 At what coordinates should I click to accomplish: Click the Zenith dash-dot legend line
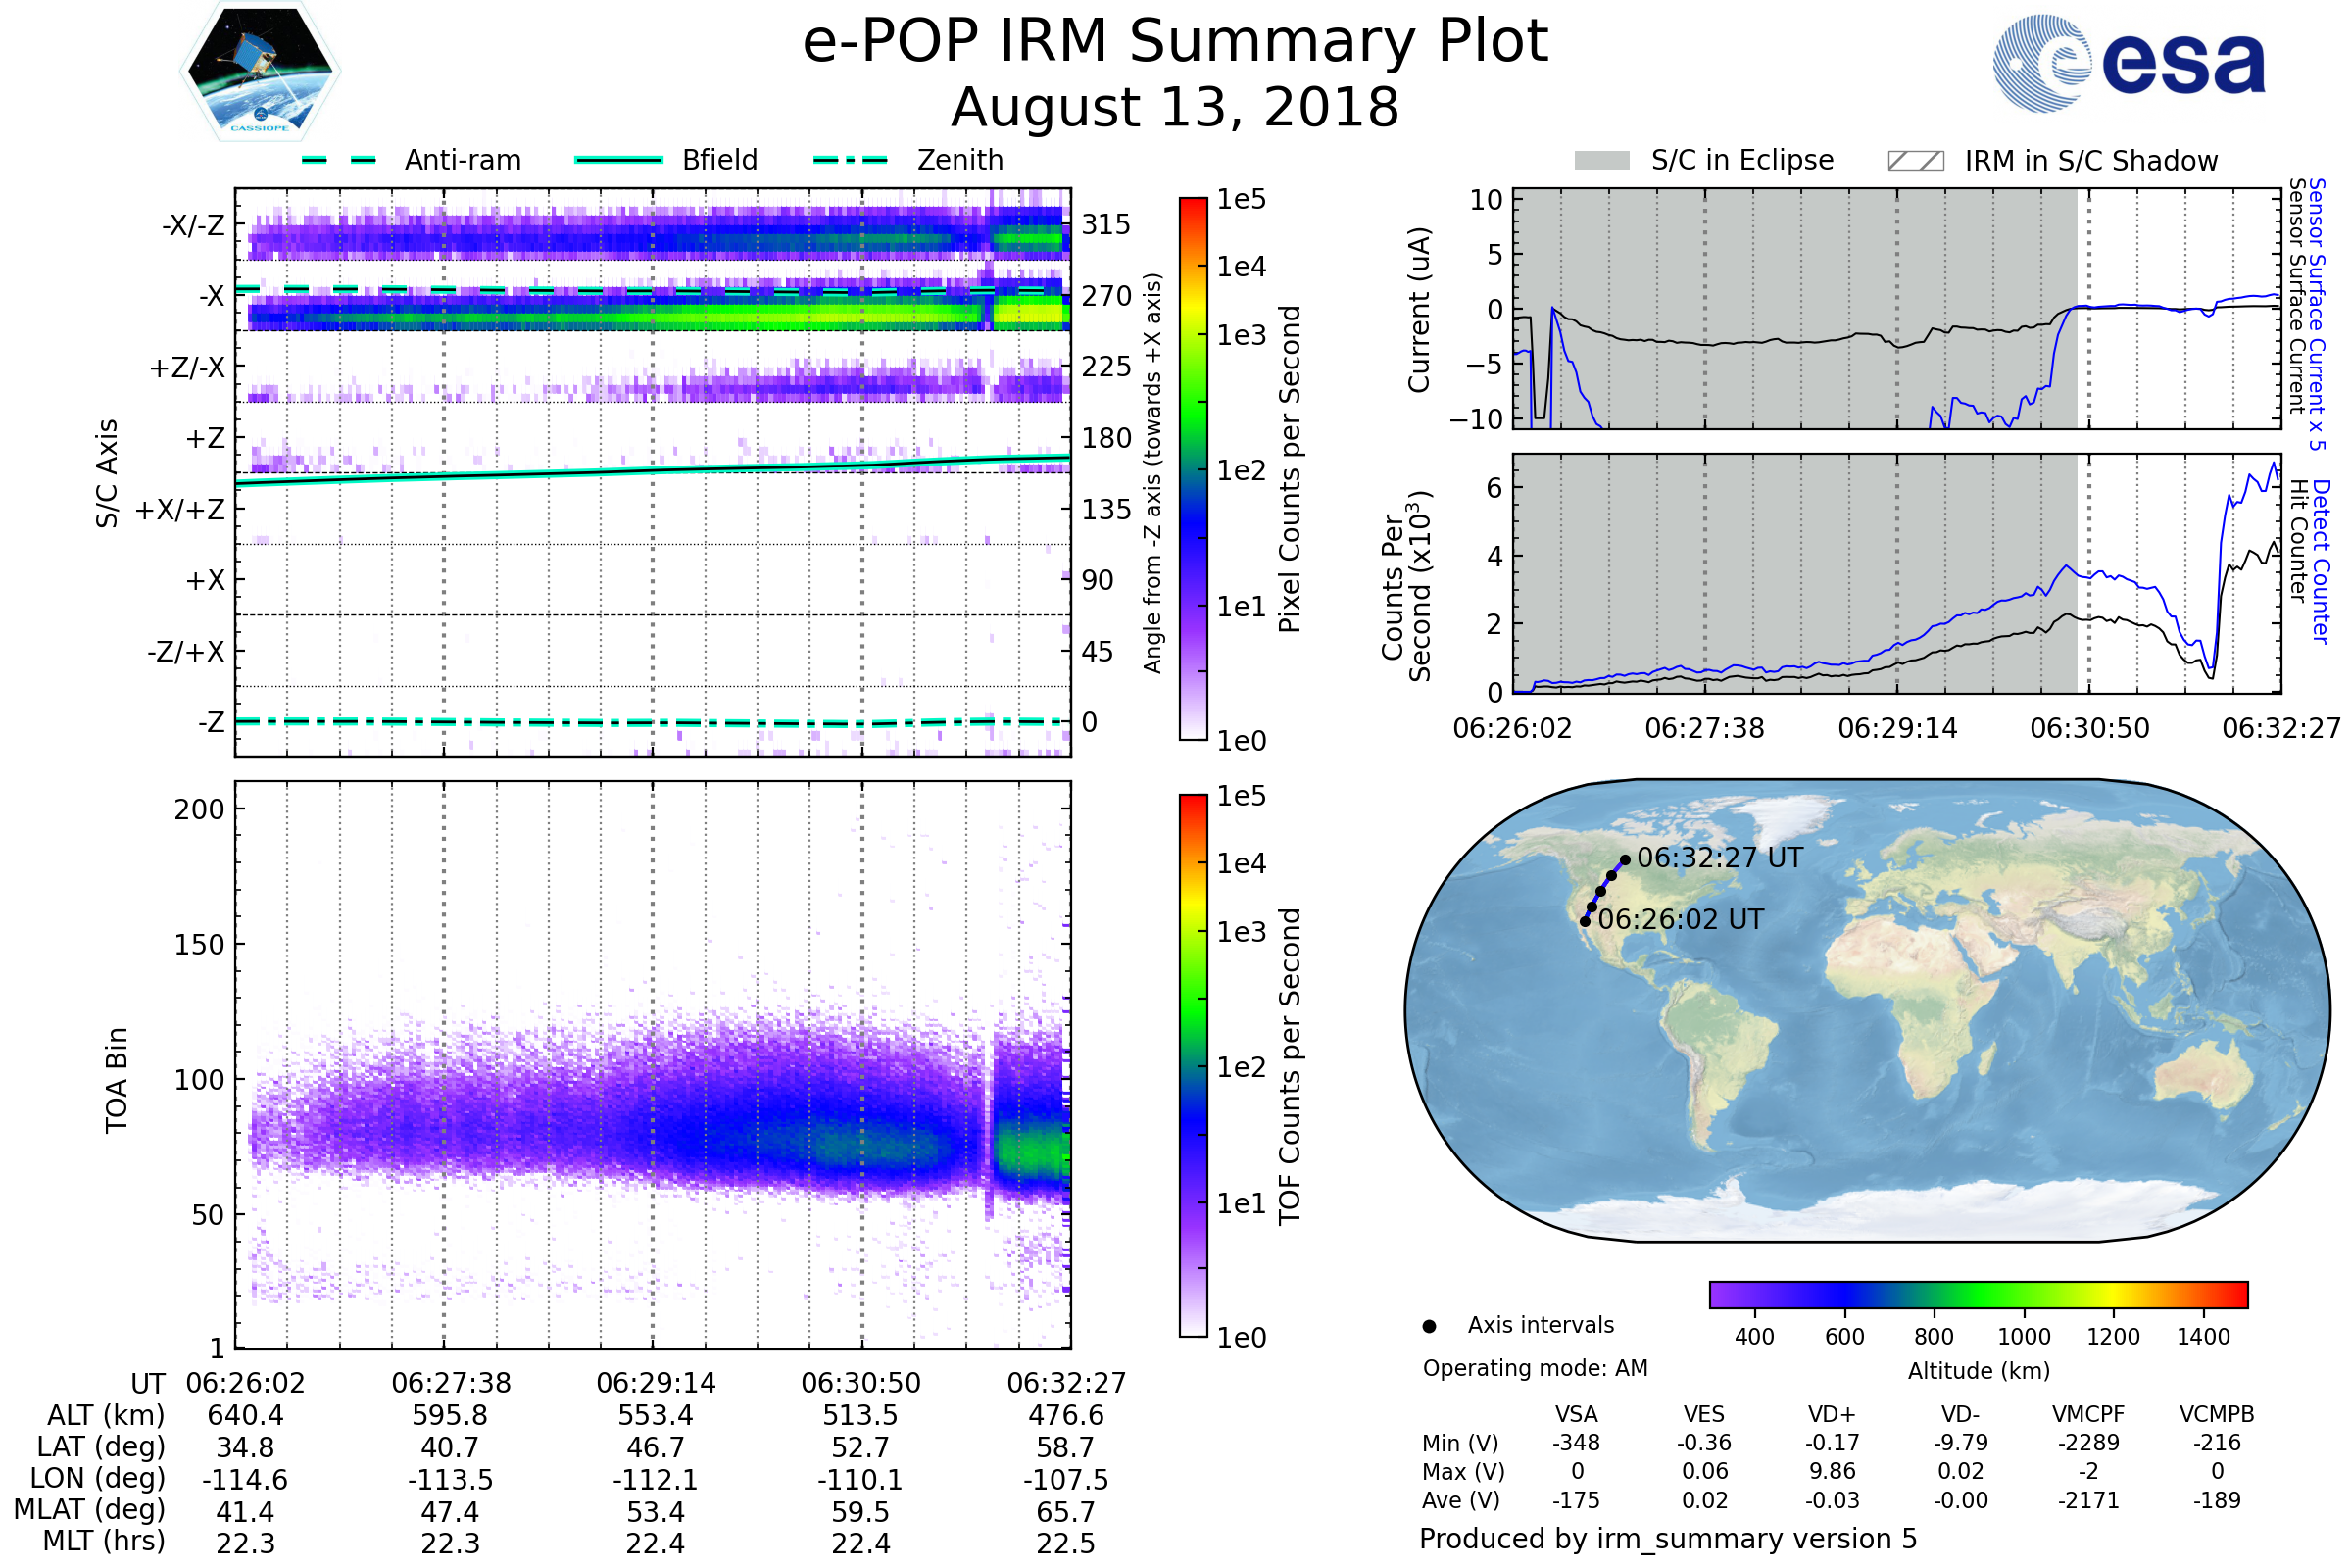click(x=851, y=160)
